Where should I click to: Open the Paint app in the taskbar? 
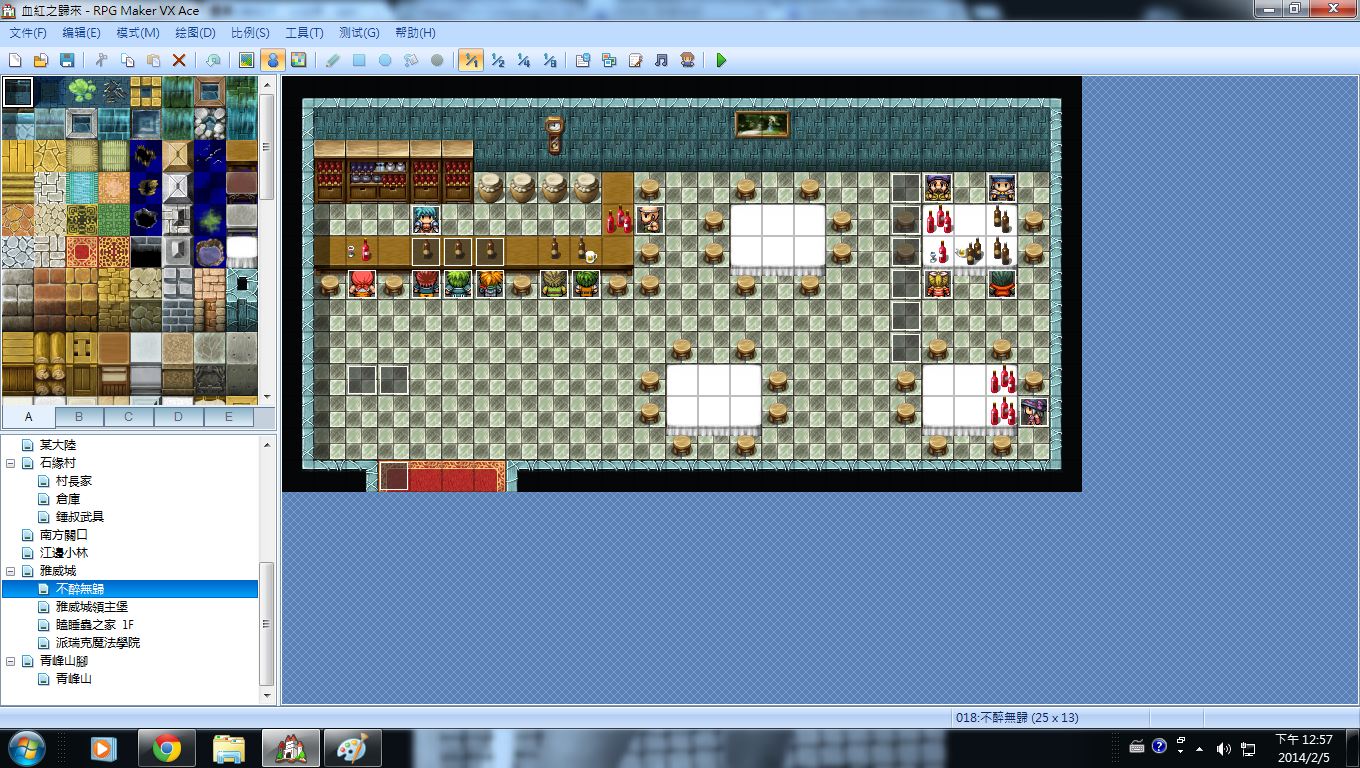tap(351, 748)
